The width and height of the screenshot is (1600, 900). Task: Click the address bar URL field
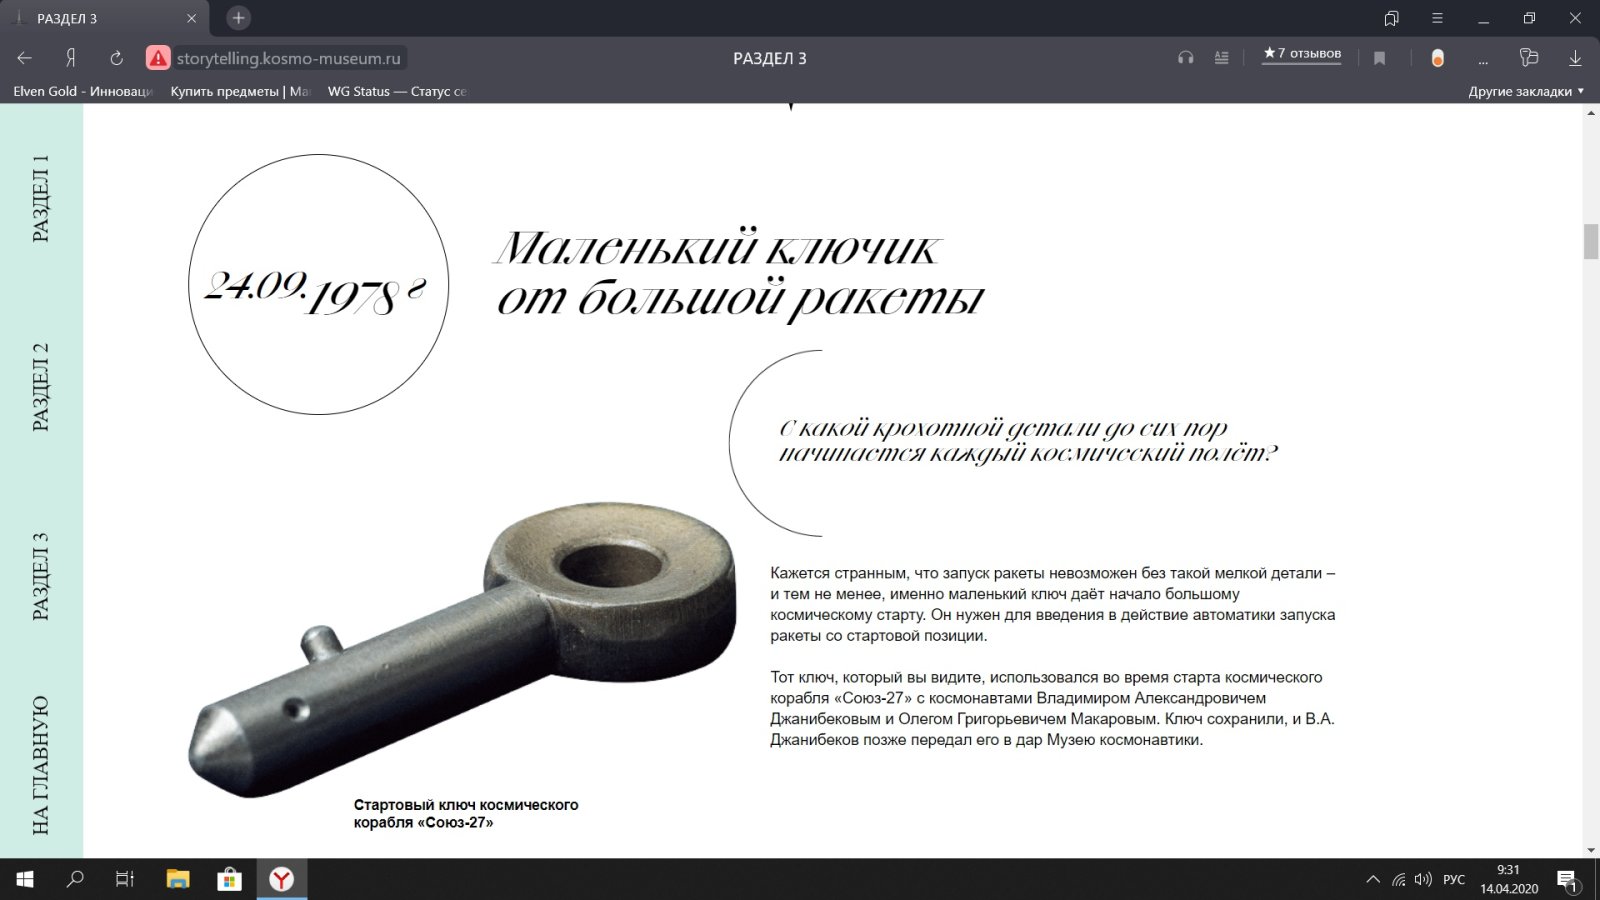pos(288,58)
